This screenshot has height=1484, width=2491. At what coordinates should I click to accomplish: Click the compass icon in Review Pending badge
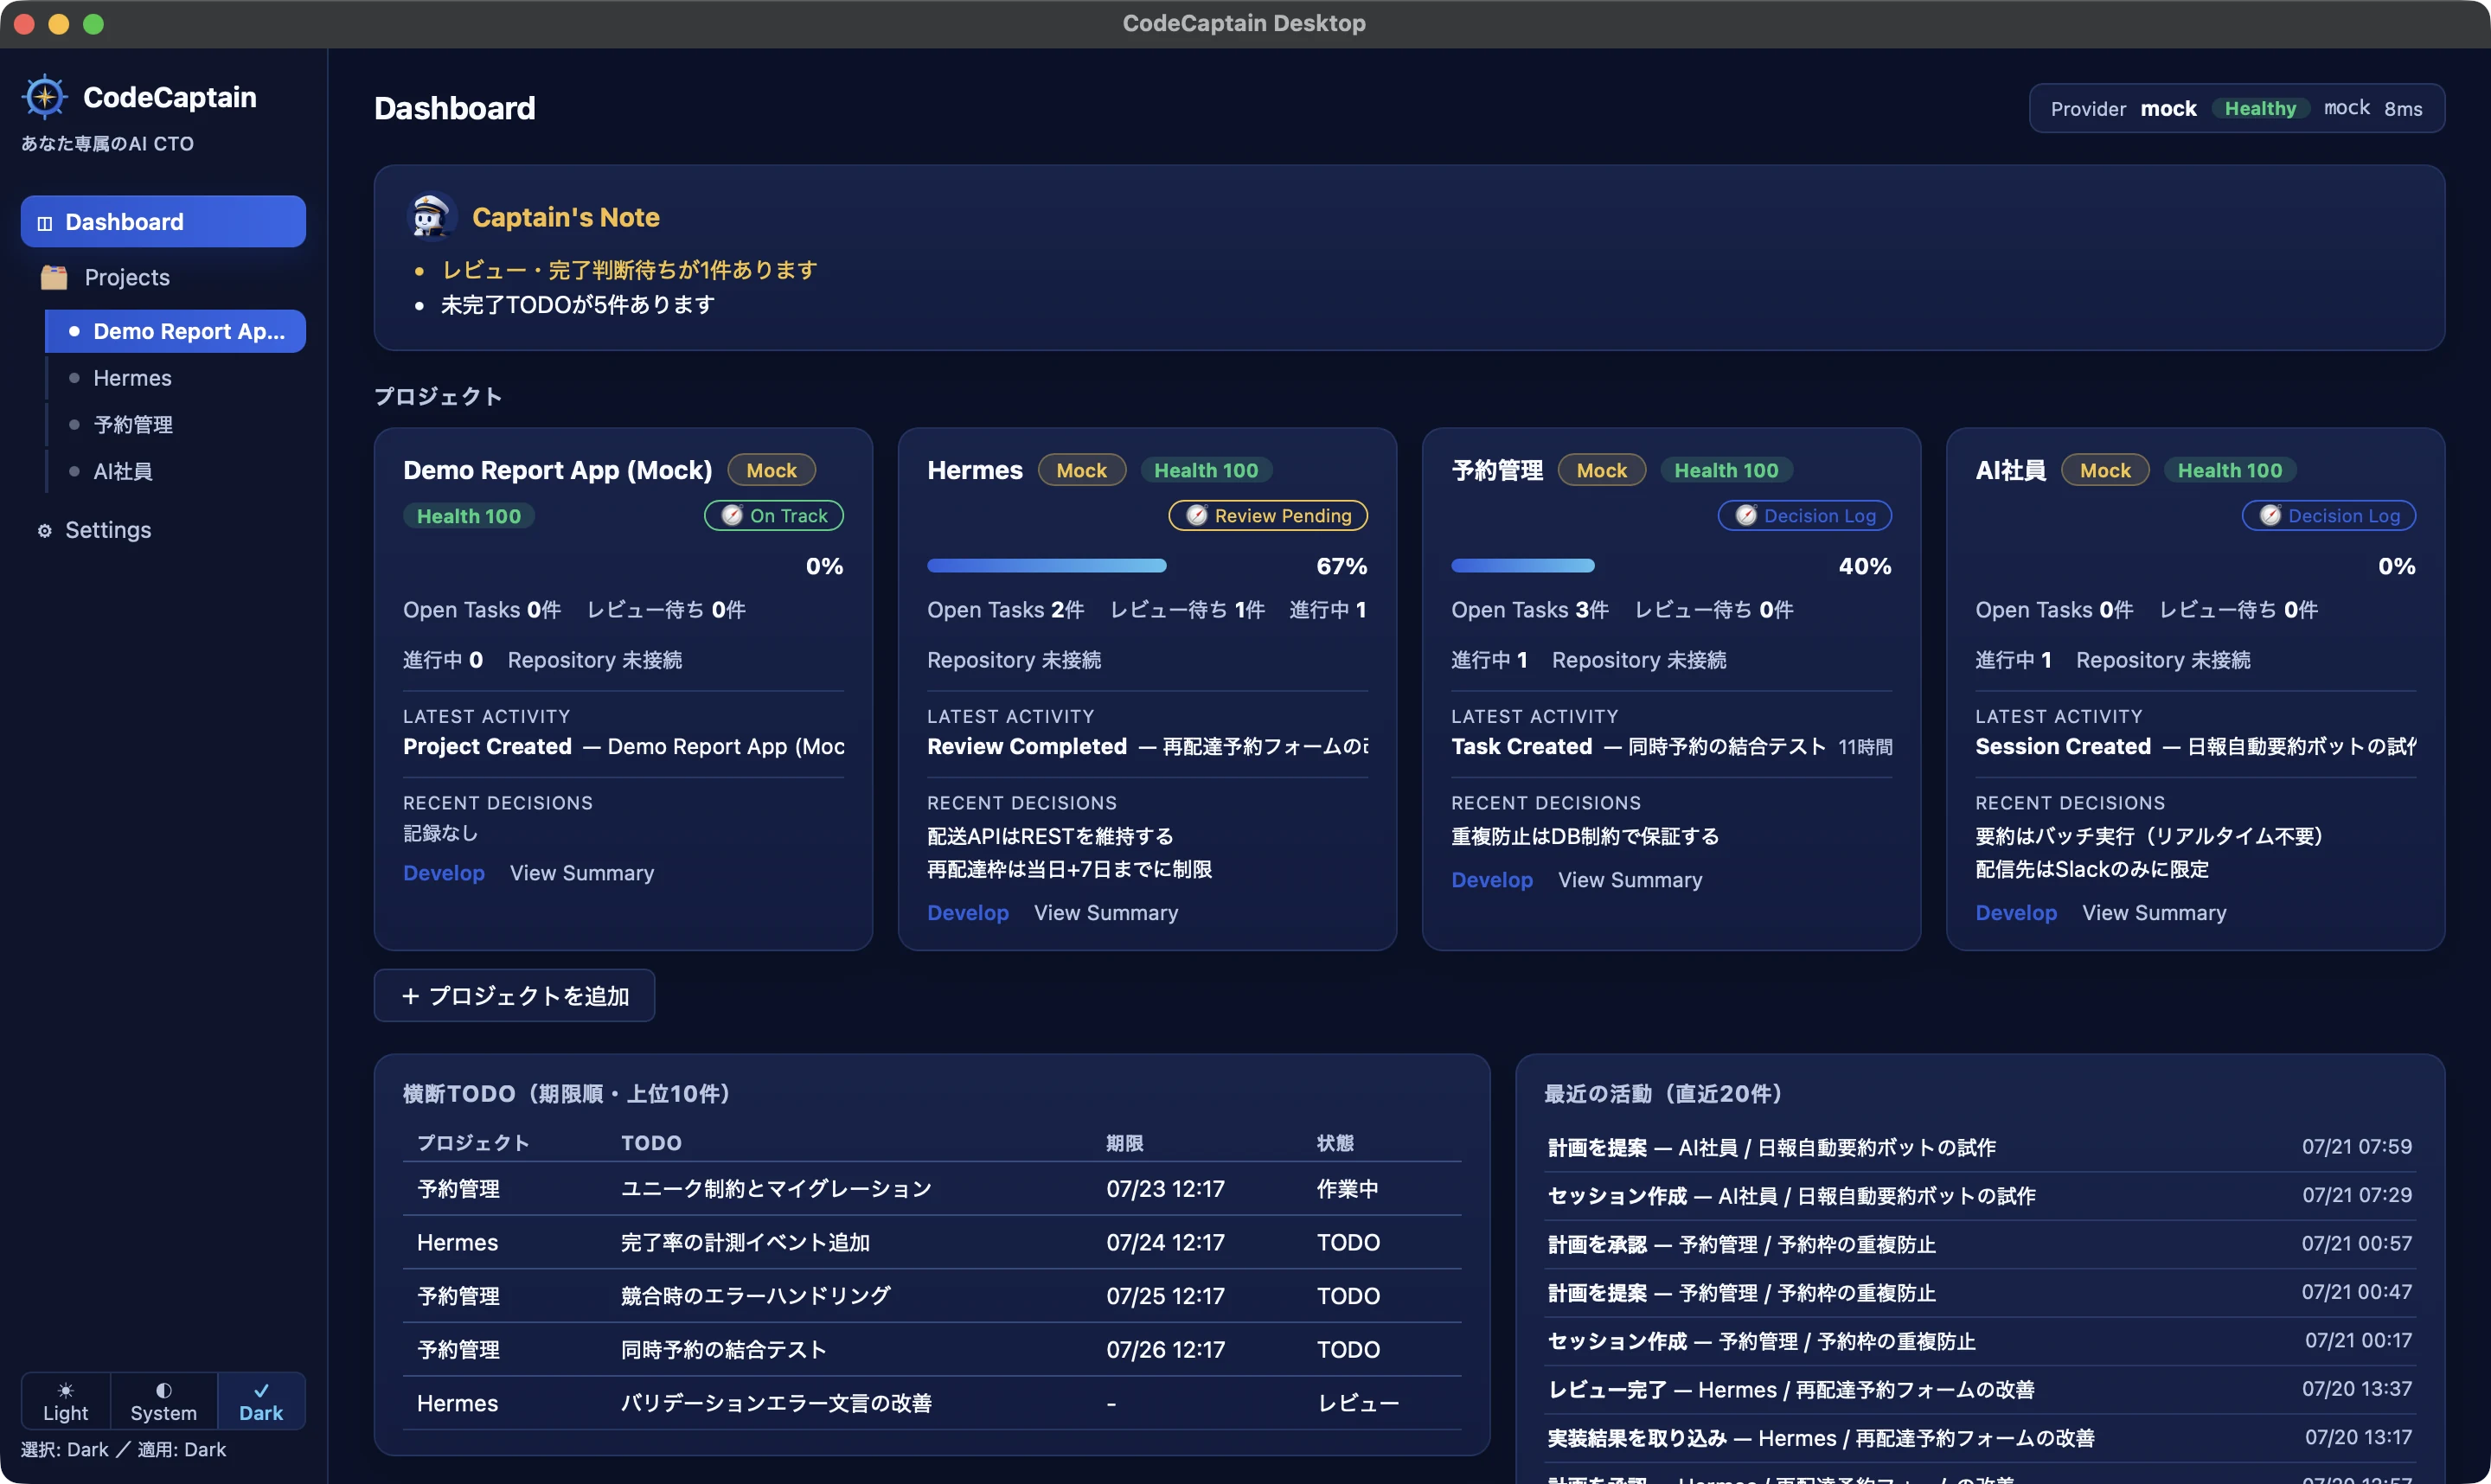point(1197,515)
